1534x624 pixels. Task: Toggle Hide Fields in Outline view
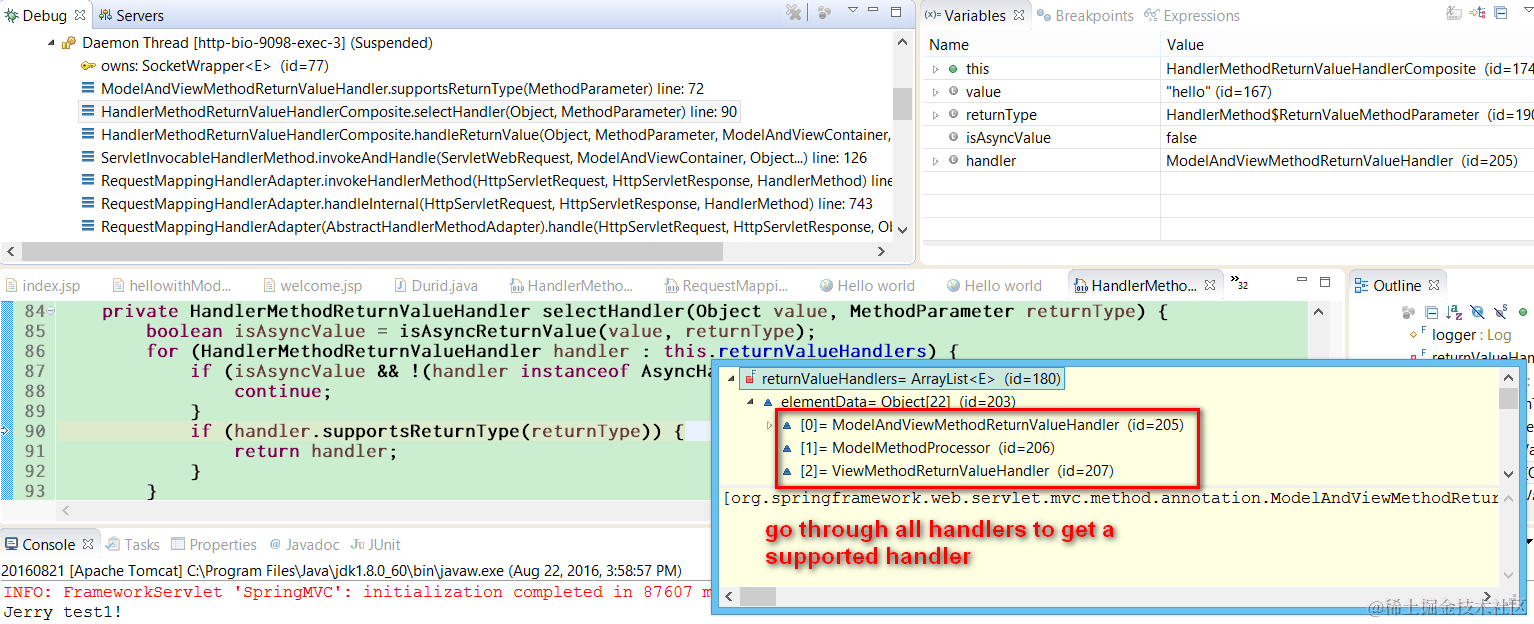[x=1477, y=312]
